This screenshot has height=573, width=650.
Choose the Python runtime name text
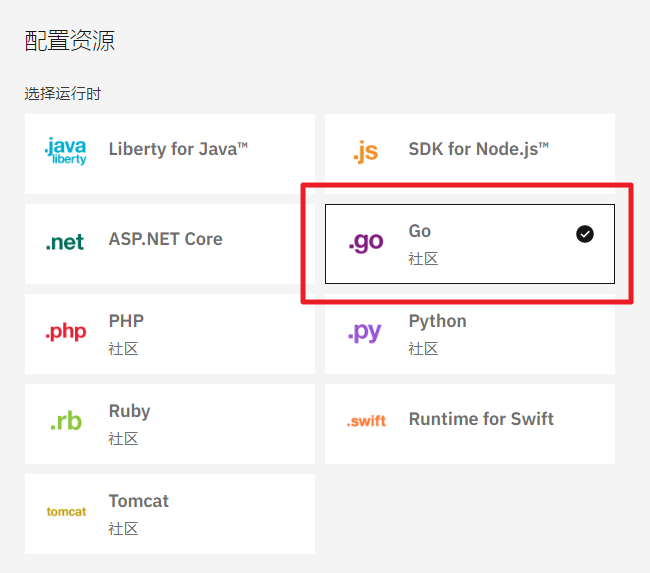point(437,321)
